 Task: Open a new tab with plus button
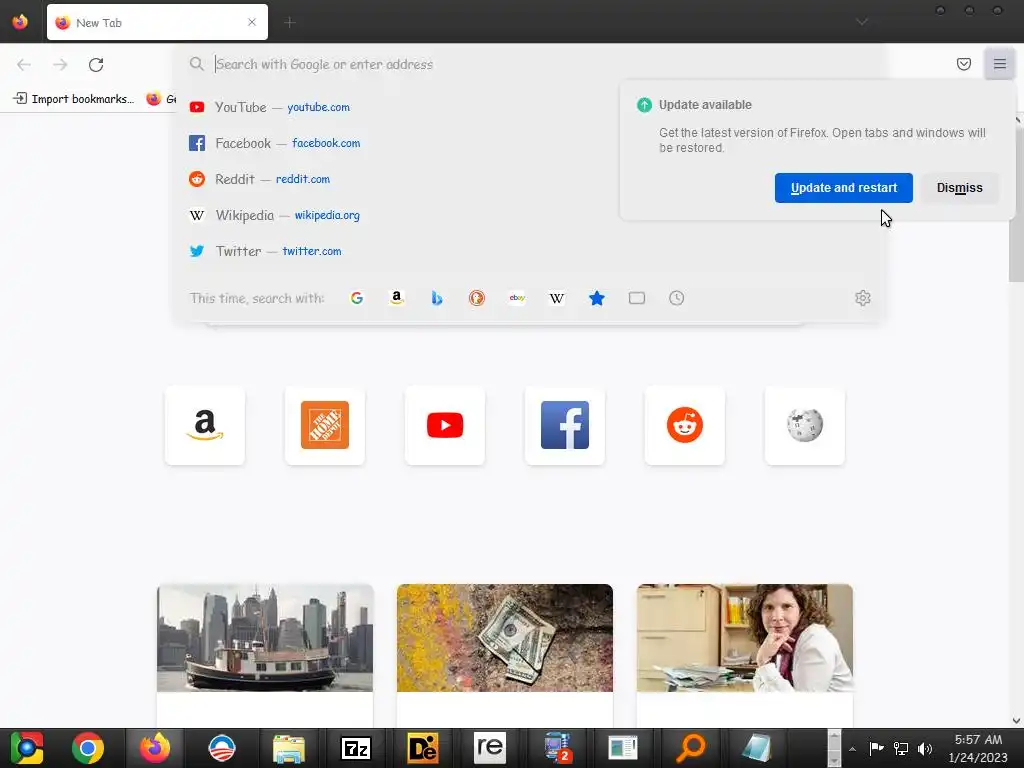click(x=290, y=22)
